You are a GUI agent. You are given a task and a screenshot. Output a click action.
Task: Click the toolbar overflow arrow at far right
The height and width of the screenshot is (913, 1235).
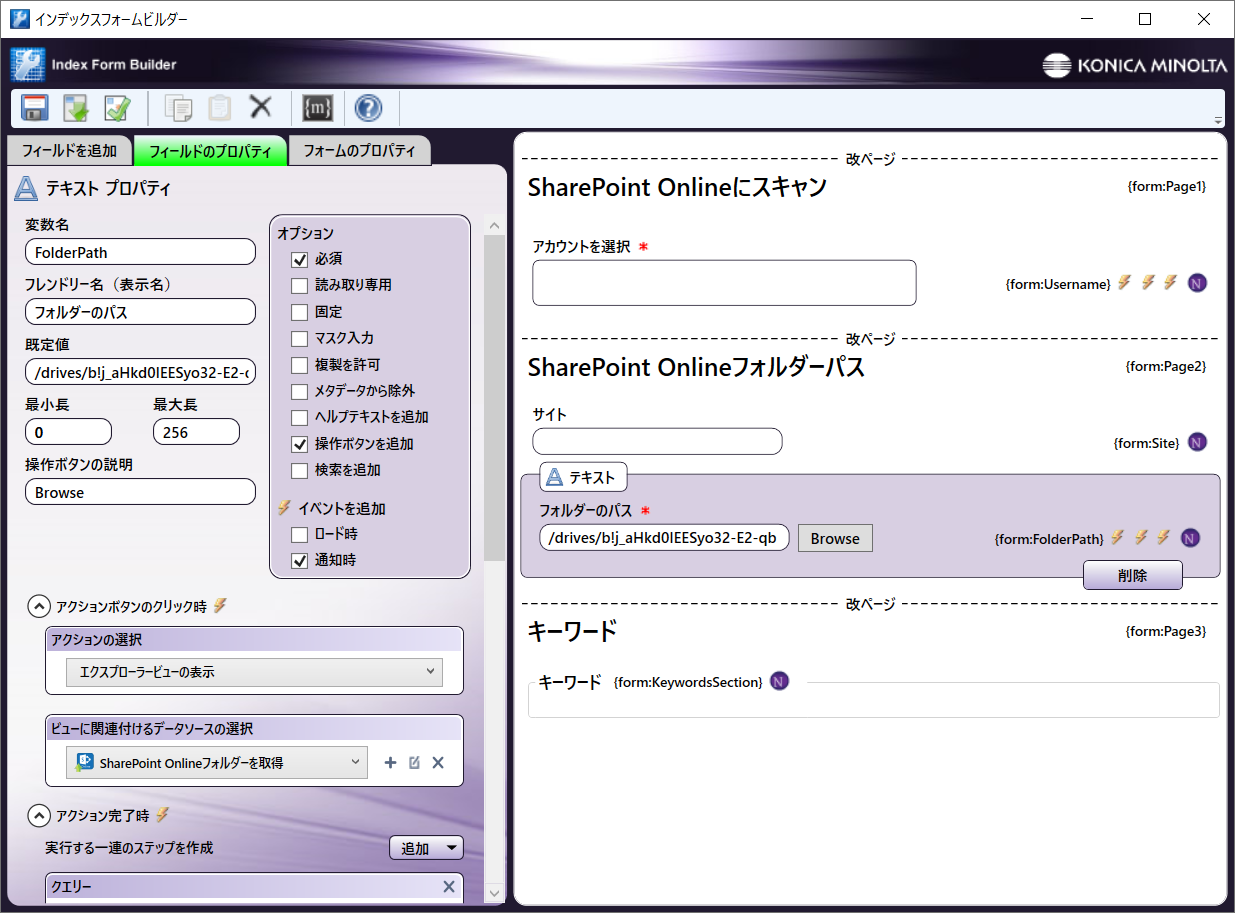point(1218,120)
